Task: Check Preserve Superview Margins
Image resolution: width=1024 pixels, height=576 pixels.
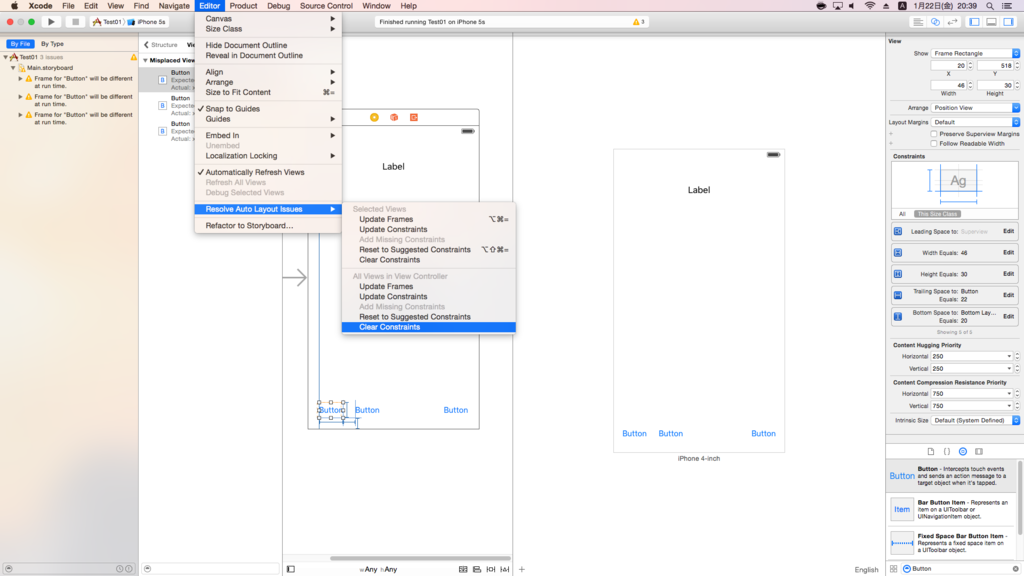Action: (934, 134)
